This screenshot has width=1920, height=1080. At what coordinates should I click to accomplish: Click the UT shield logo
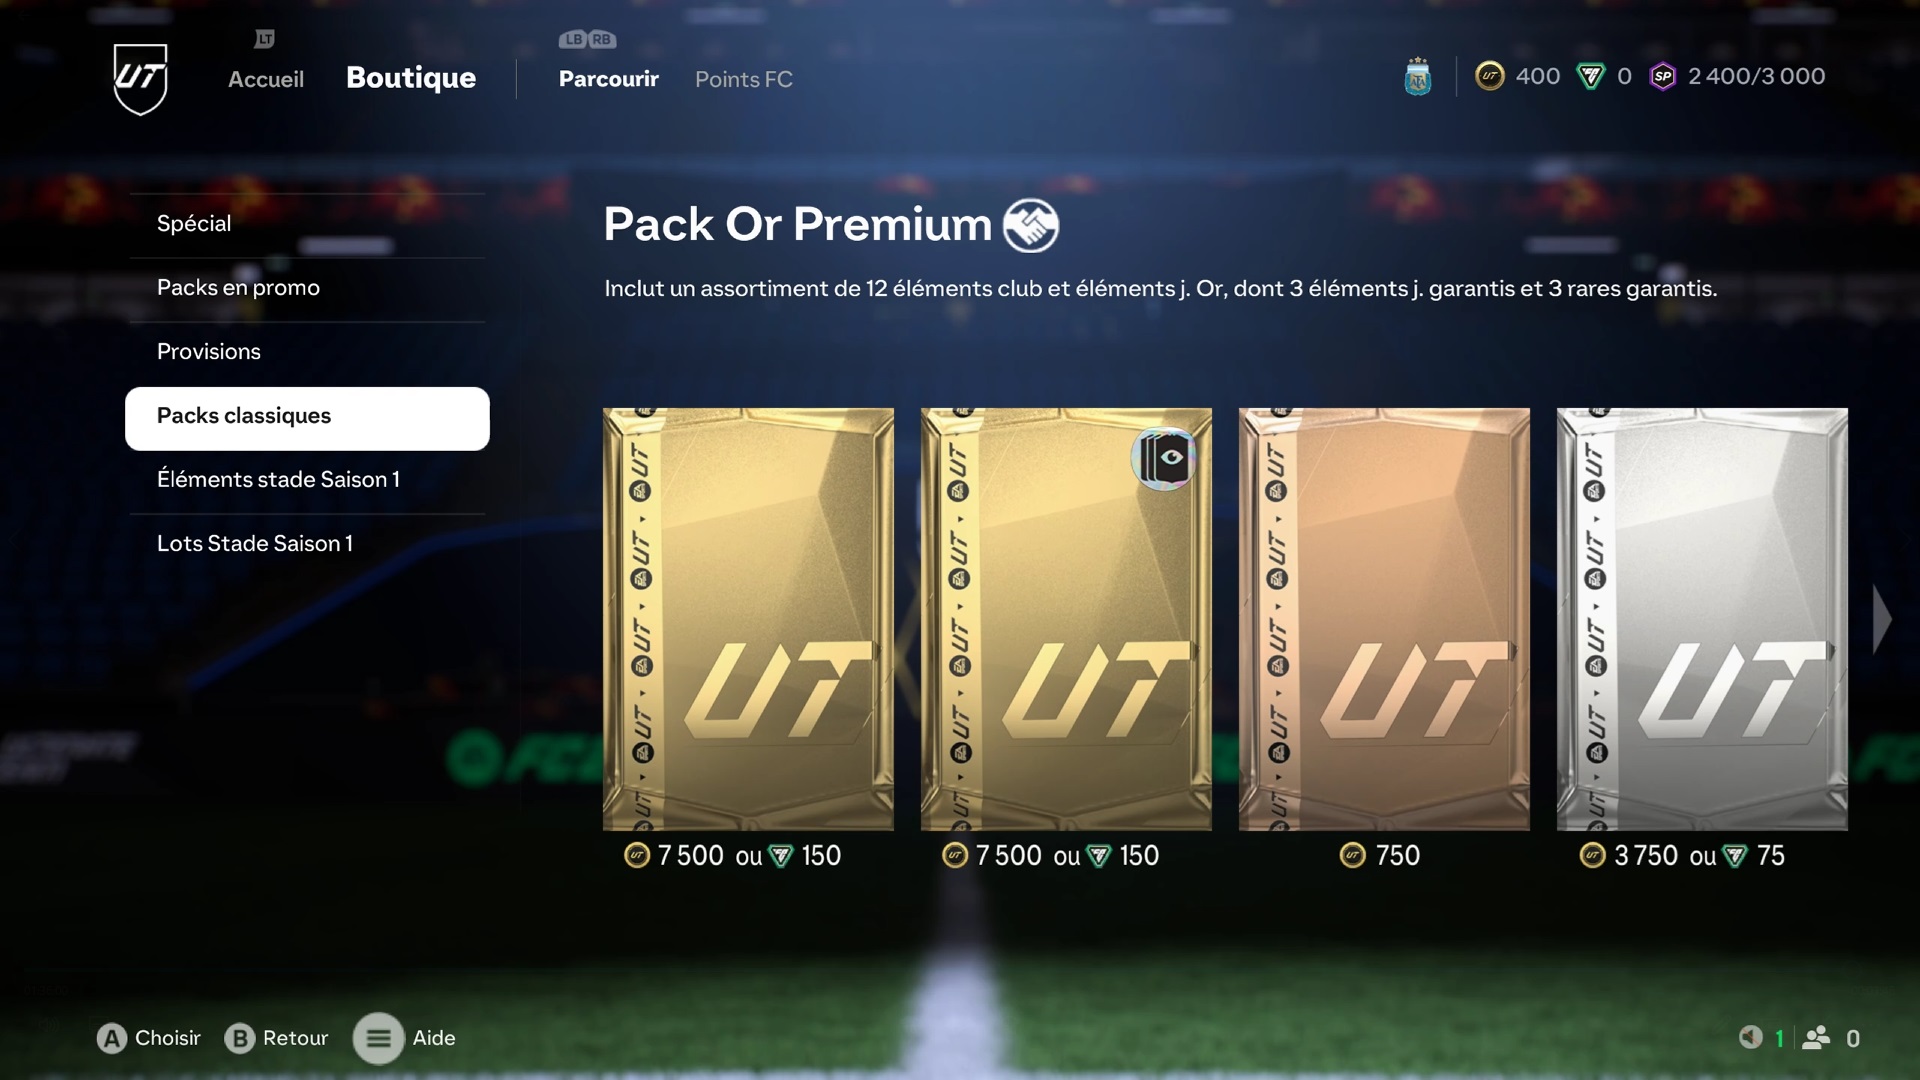point(140,79)
